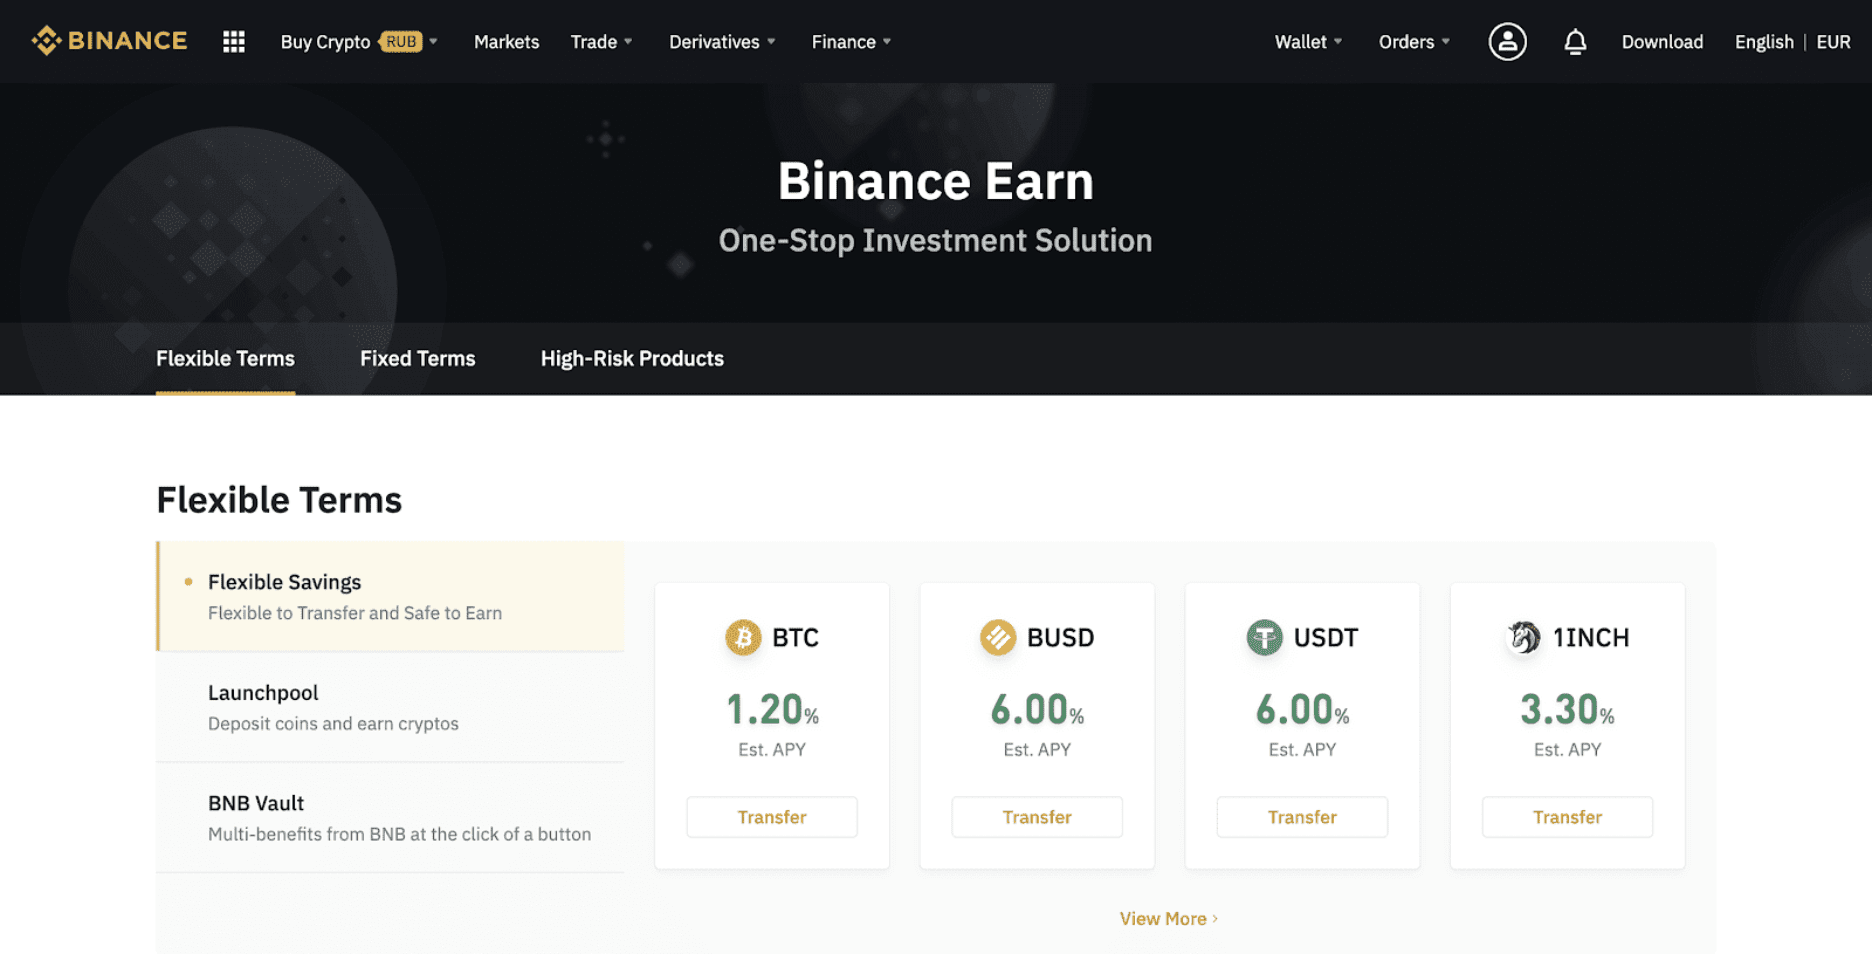The height and width of the screenshot is (954, 1872).
Task: Expand the Trade dropdown menu
Action: point(601,41)
